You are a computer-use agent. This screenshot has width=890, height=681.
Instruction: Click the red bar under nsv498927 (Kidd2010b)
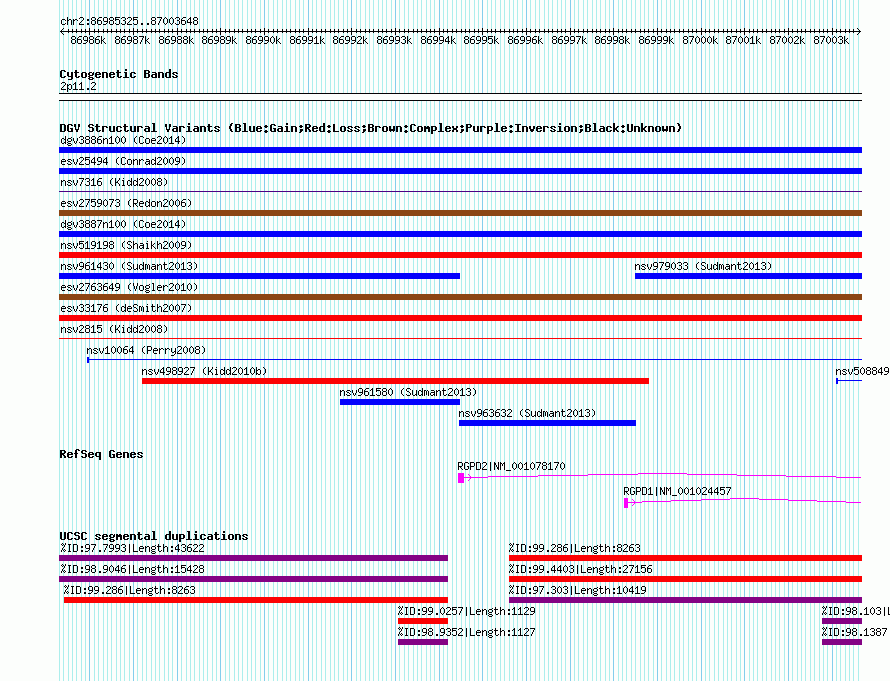[395, 381]
